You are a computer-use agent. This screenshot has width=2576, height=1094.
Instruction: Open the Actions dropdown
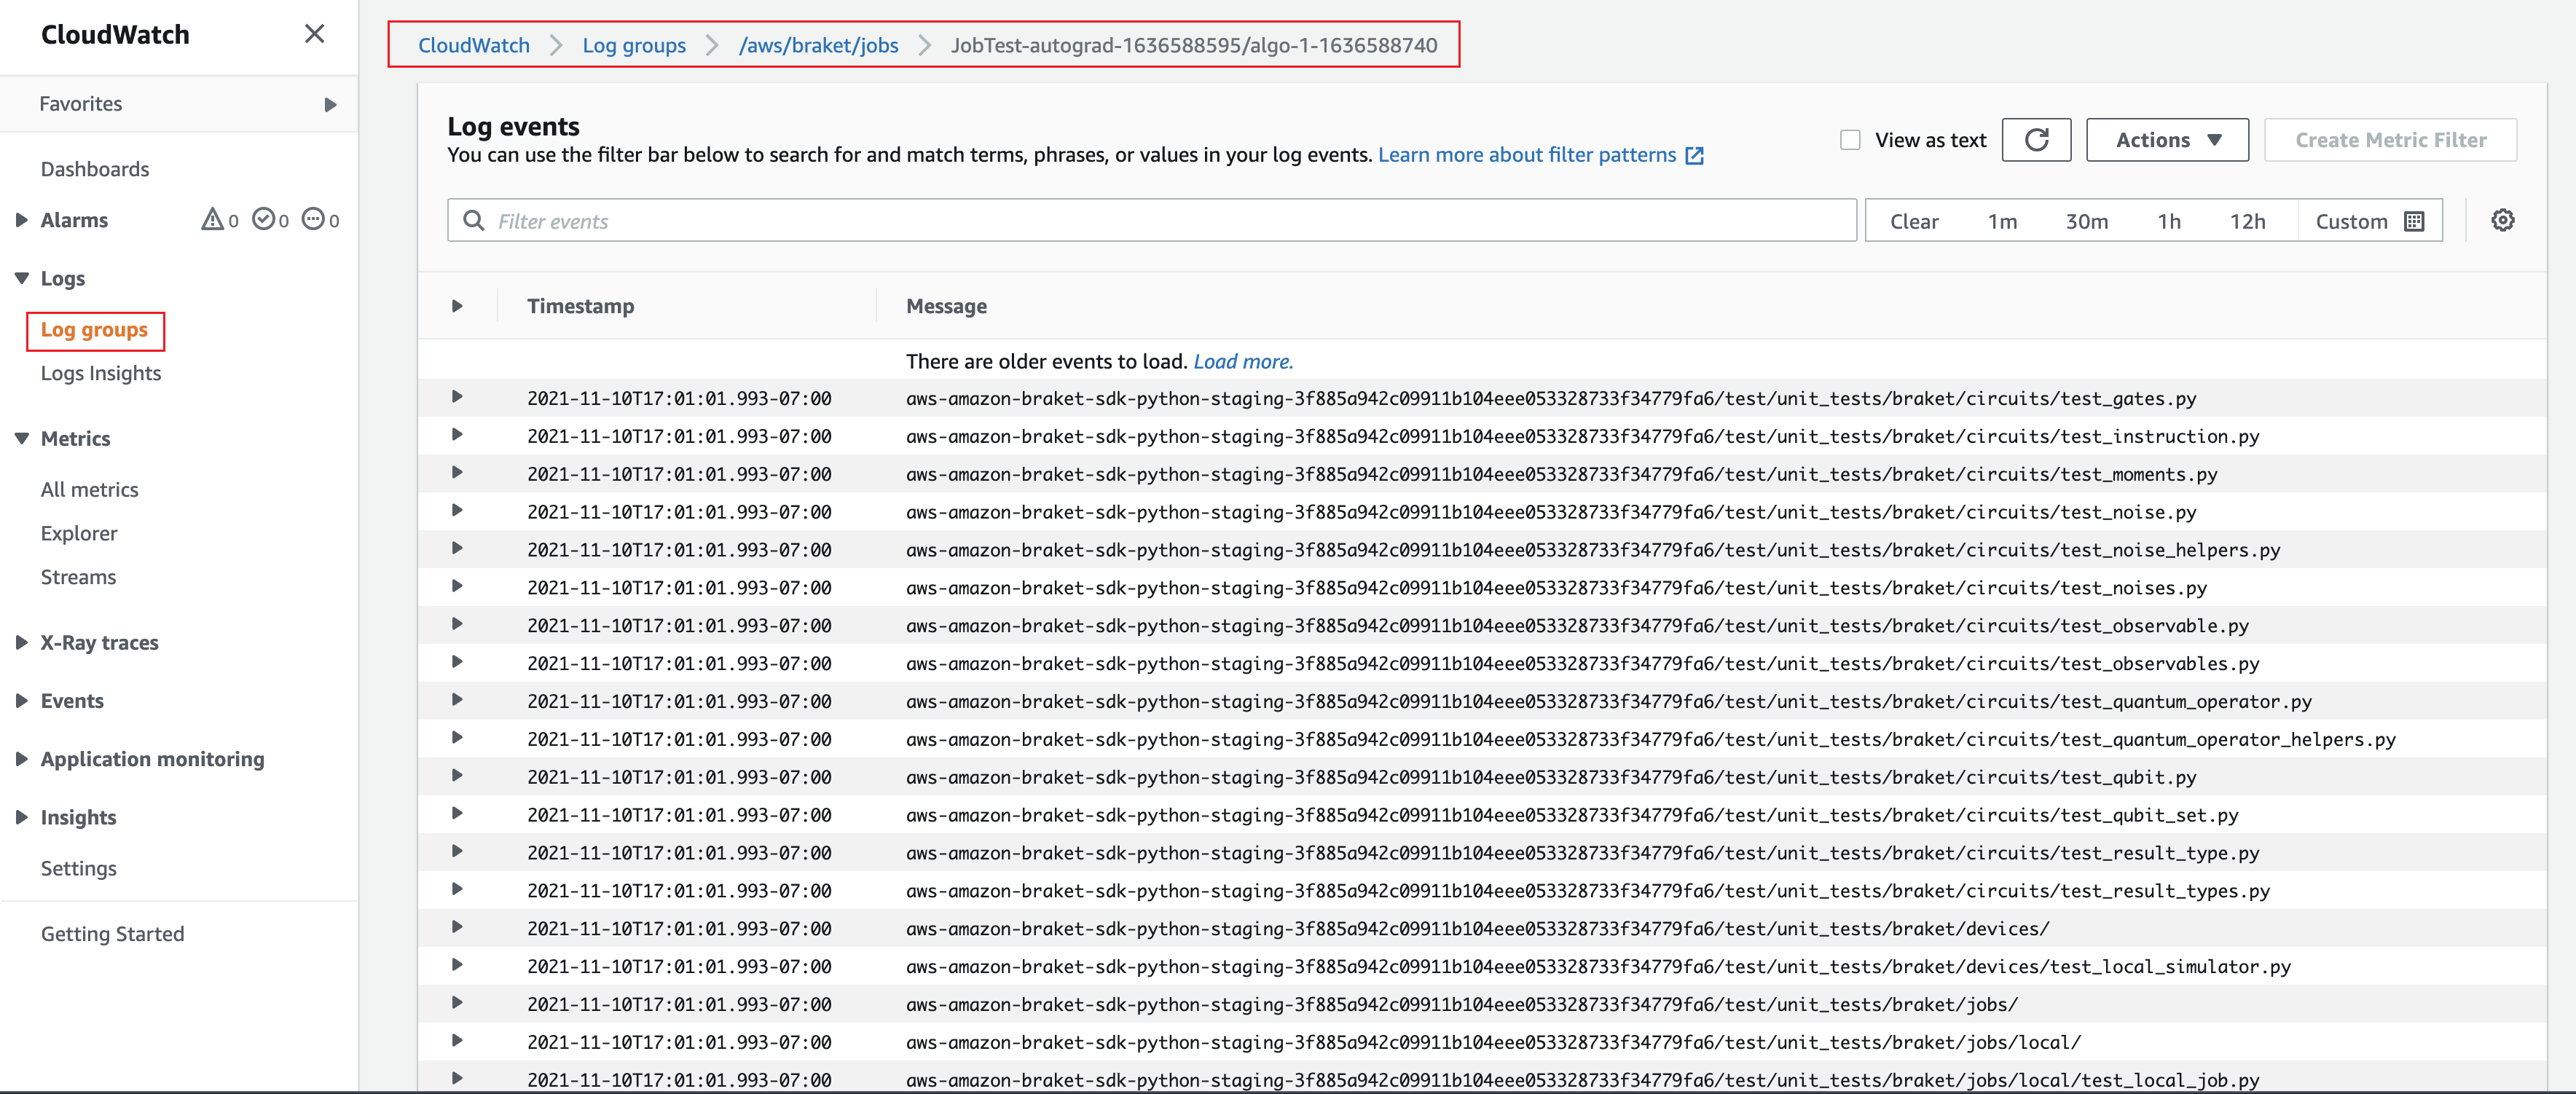[2166, 140]
